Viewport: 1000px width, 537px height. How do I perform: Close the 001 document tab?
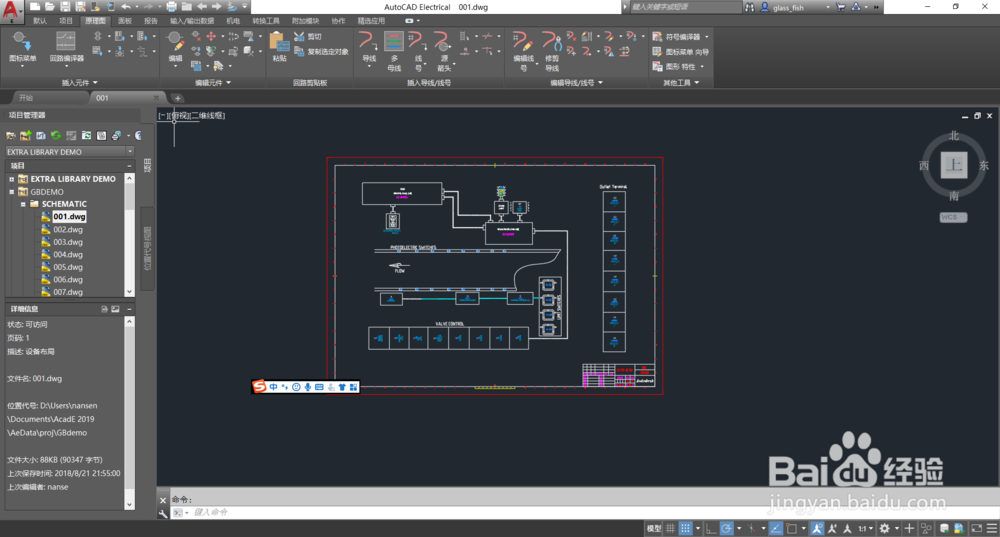156,98
